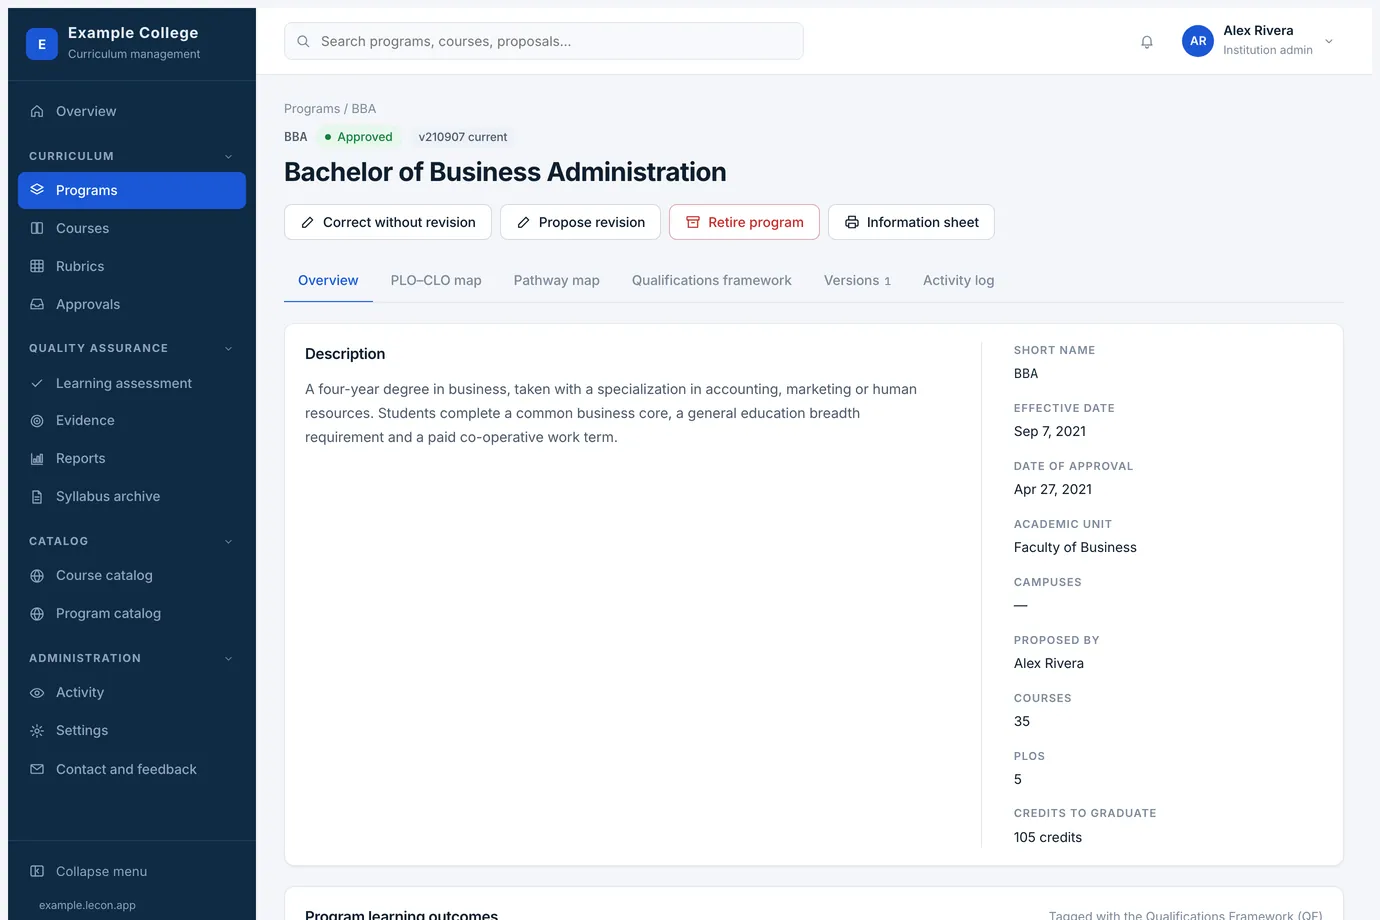Click the Approved status badge
1380x920 pixels.
(x=358, y=137)
